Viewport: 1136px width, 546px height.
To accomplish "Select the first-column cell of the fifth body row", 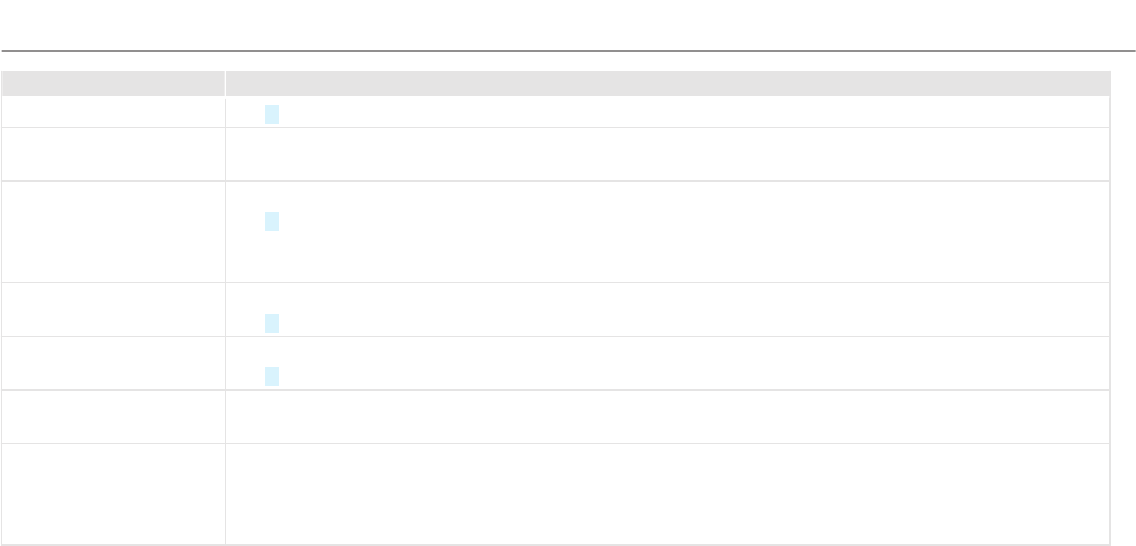I will [x=113, y=363].
